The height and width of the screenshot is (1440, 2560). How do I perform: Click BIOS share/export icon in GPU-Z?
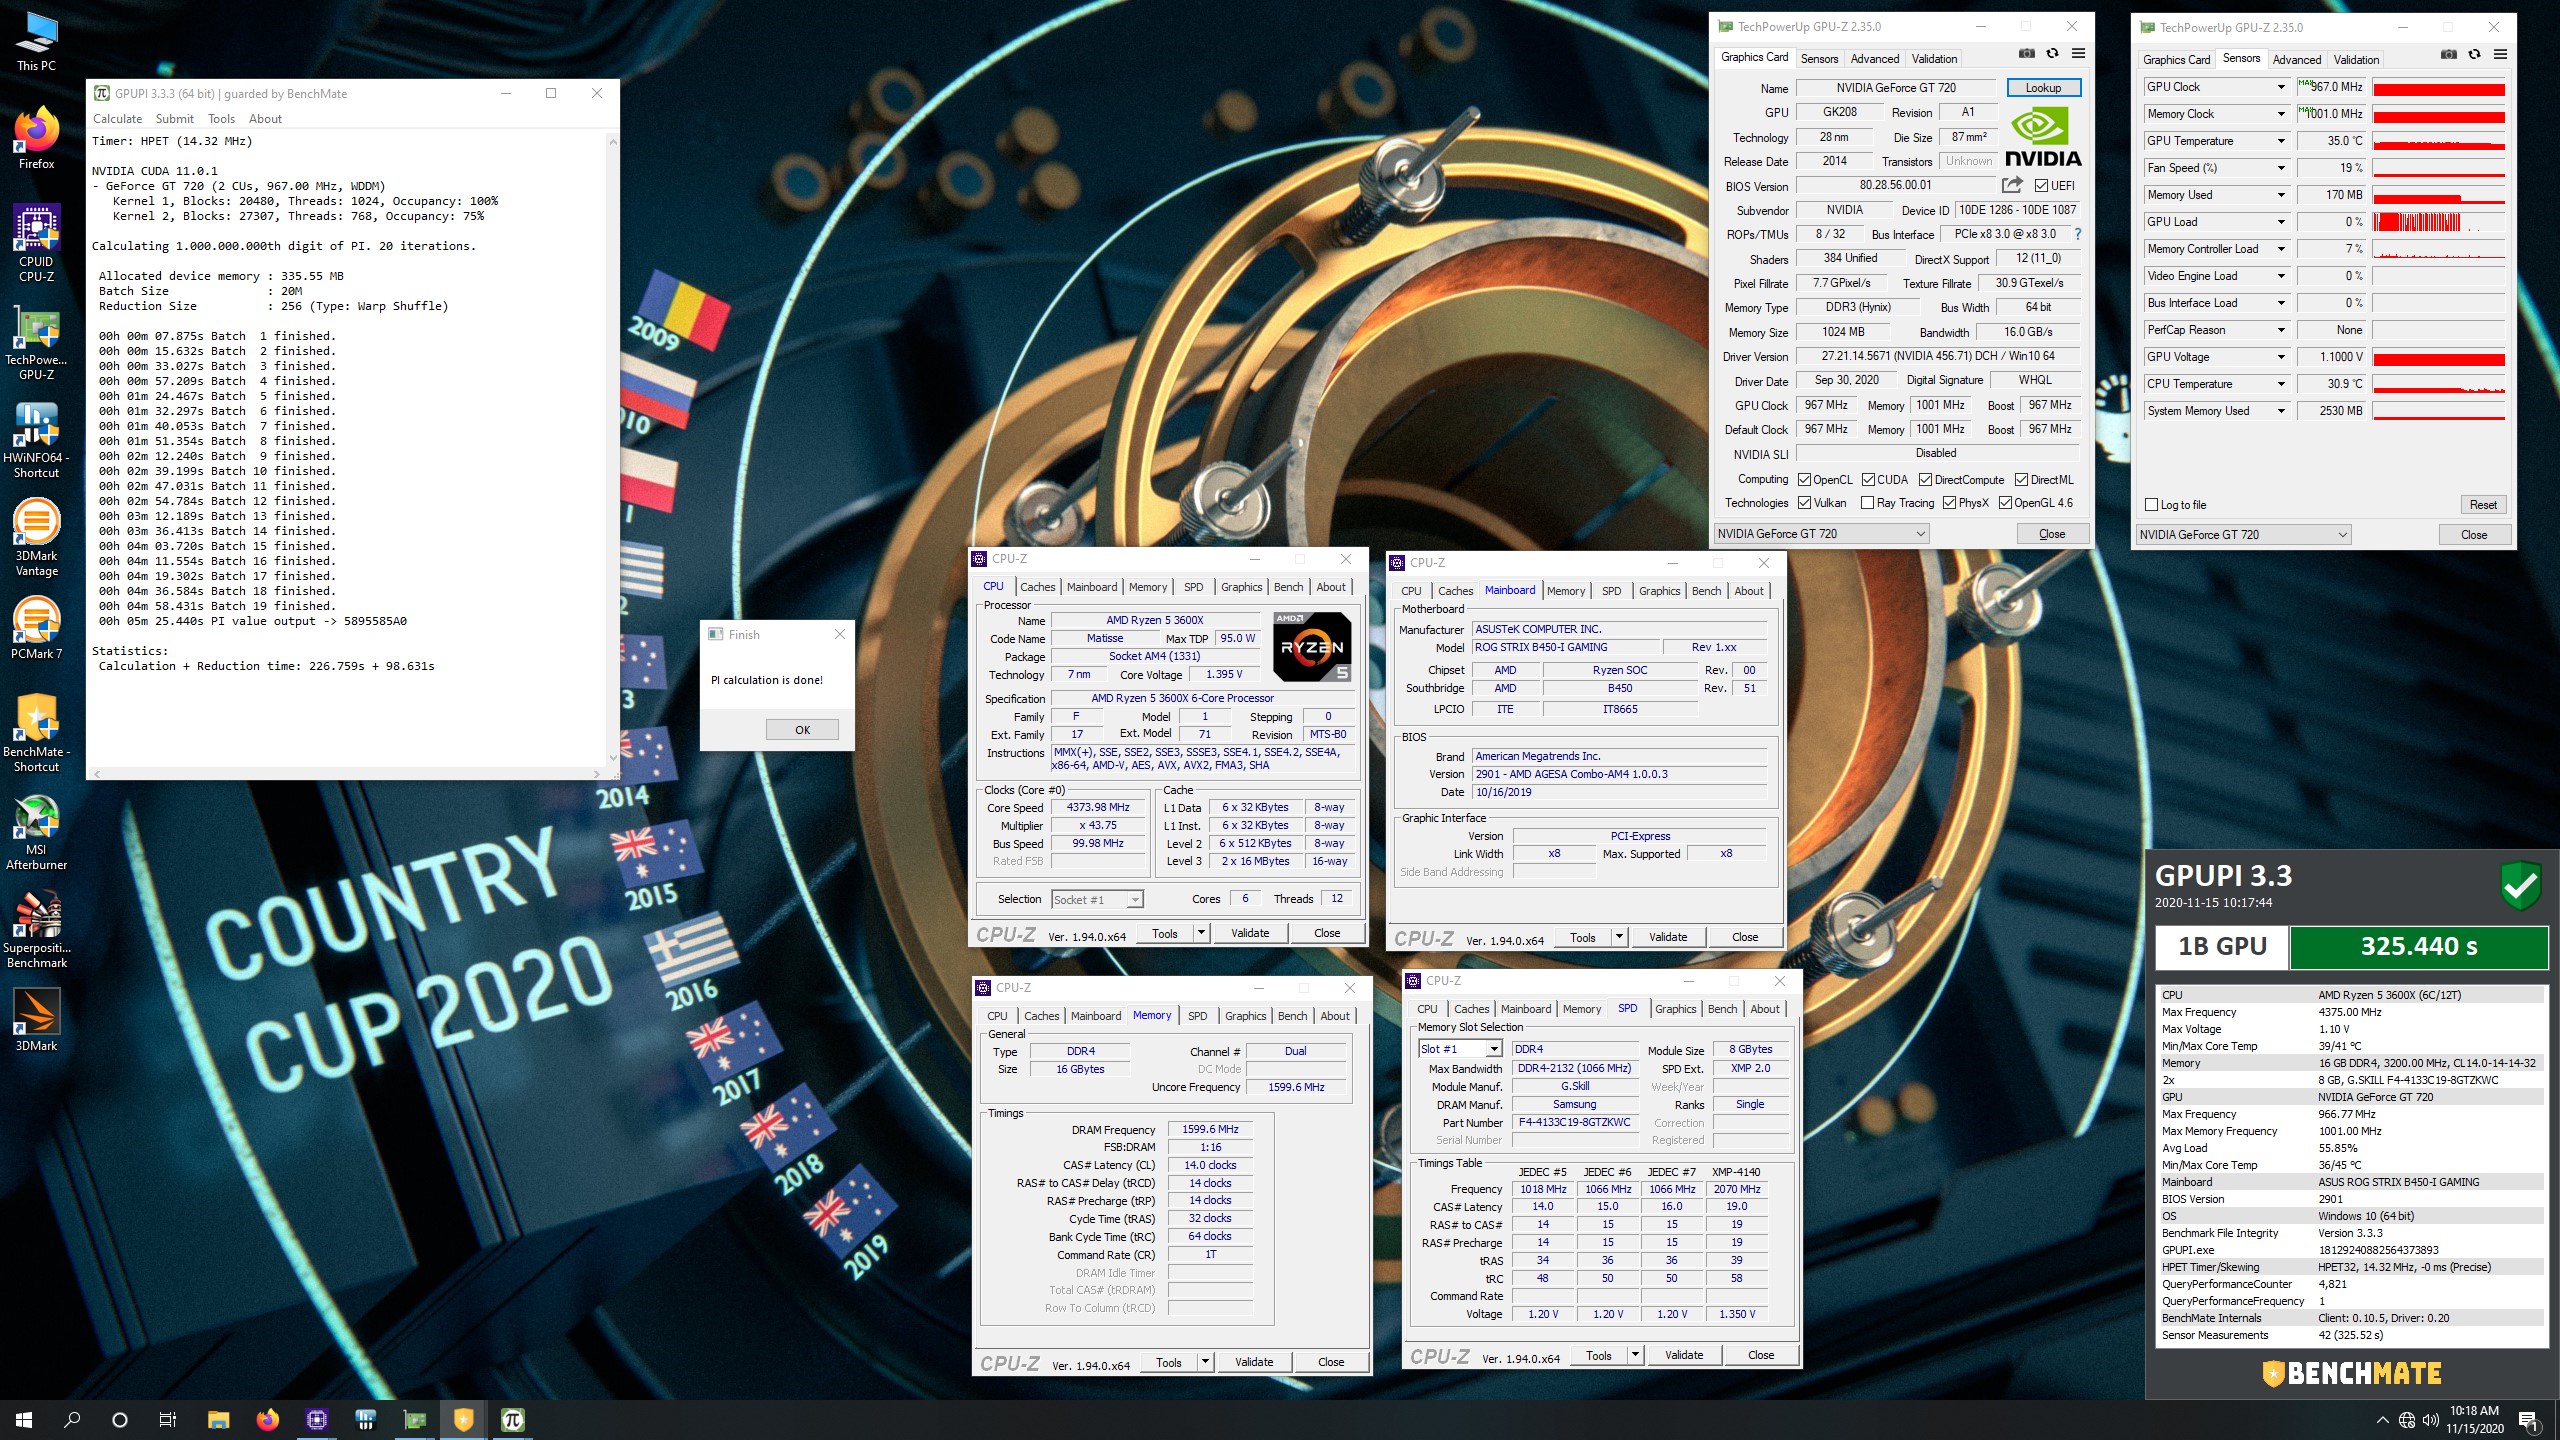click(2012, 185)
